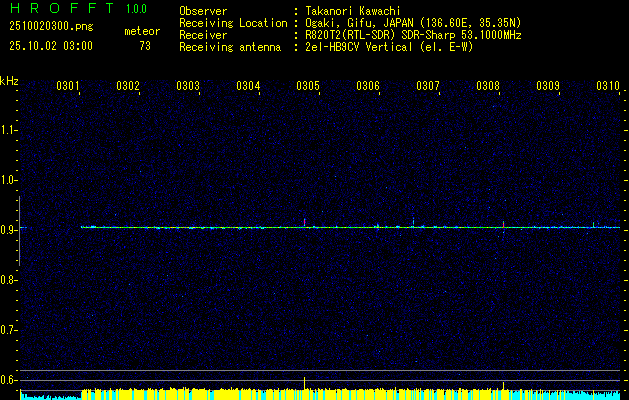
Task: Click the 0306 time axis label
Action: tap(368, 86)
